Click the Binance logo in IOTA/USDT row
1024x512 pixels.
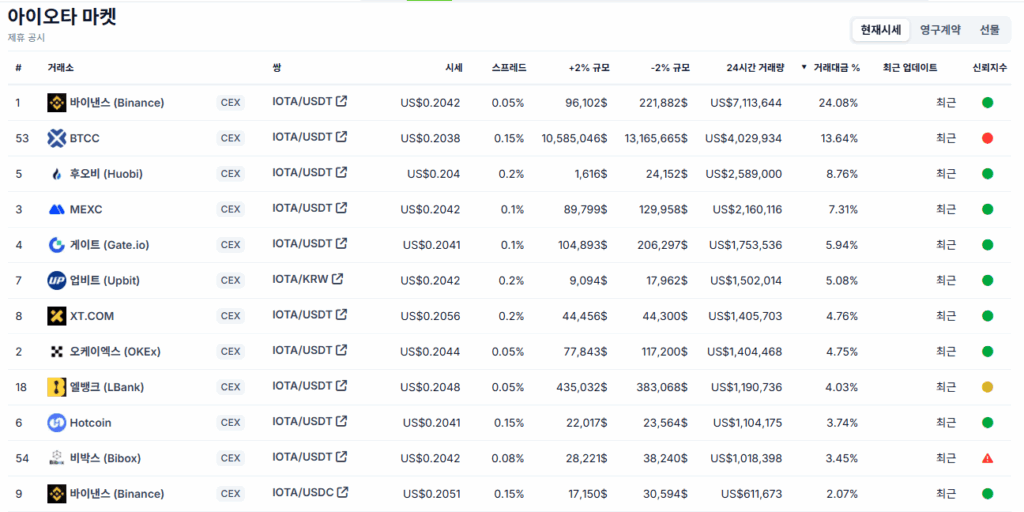point(57,103)
